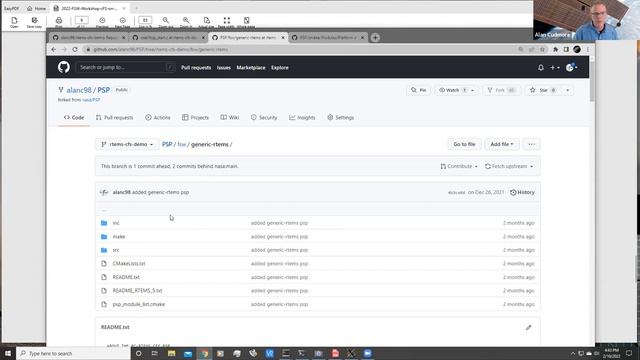
Task: Open the repository Pull requests tab
Action: 114,118
